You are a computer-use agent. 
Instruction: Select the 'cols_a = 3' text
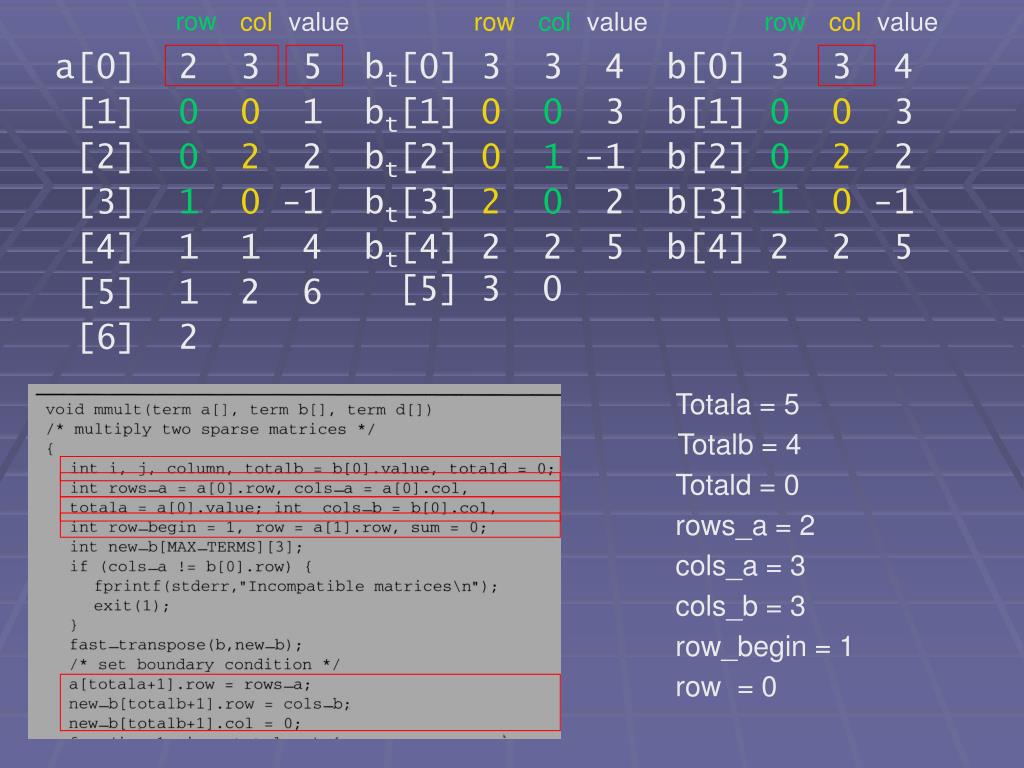pyautogui.click(x=740, y=567)
